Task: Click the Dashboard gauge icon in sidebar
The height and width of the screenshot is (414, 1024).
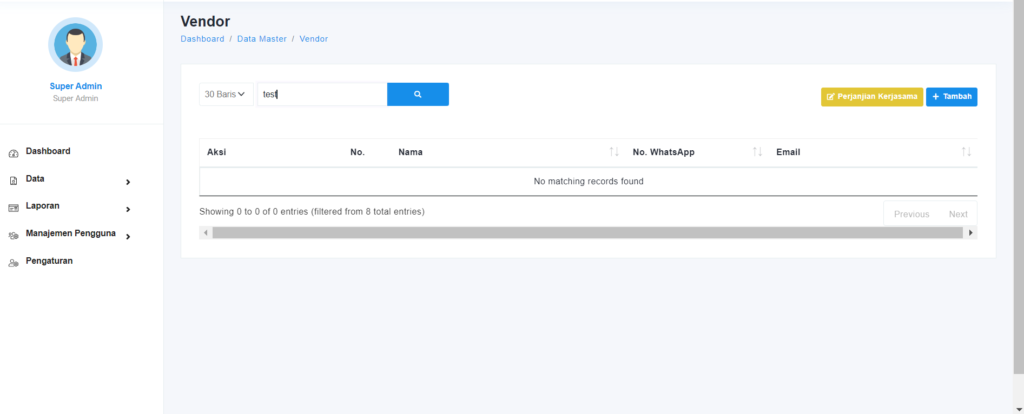Action: (13, 154)
